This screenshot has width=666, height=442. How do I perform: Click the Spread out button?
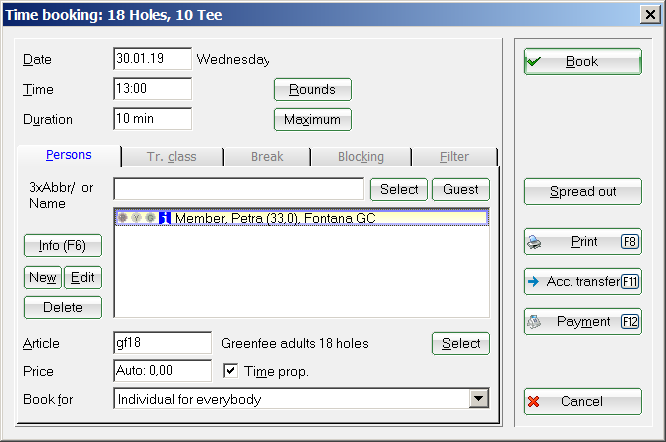point(583,191)
